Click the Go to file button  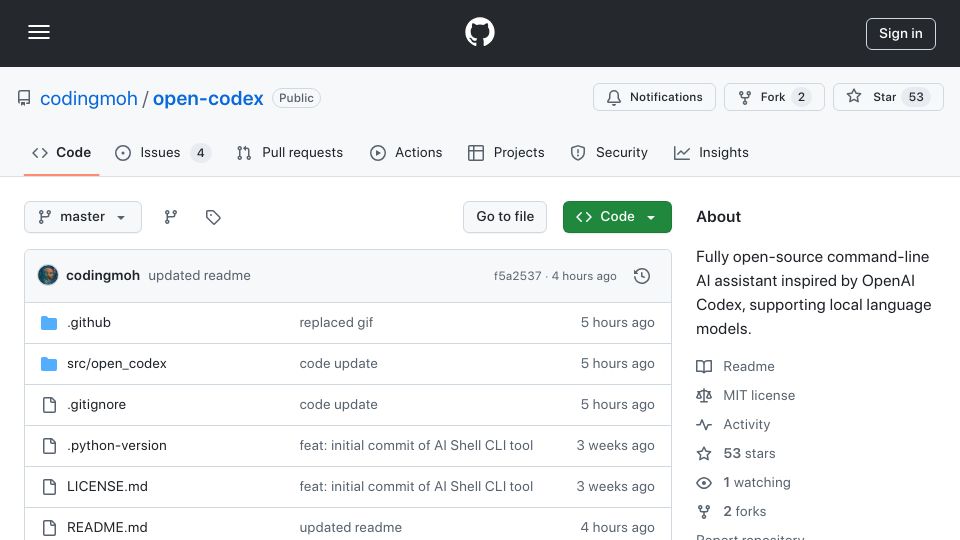coord(504,217)
